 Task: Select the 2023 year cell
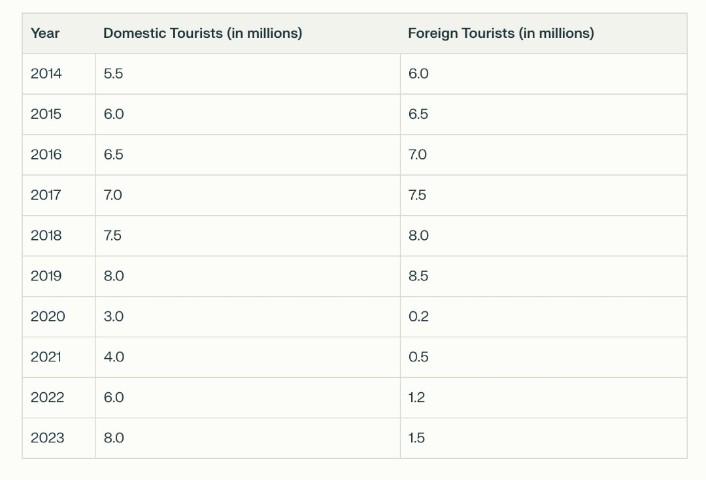47,438
